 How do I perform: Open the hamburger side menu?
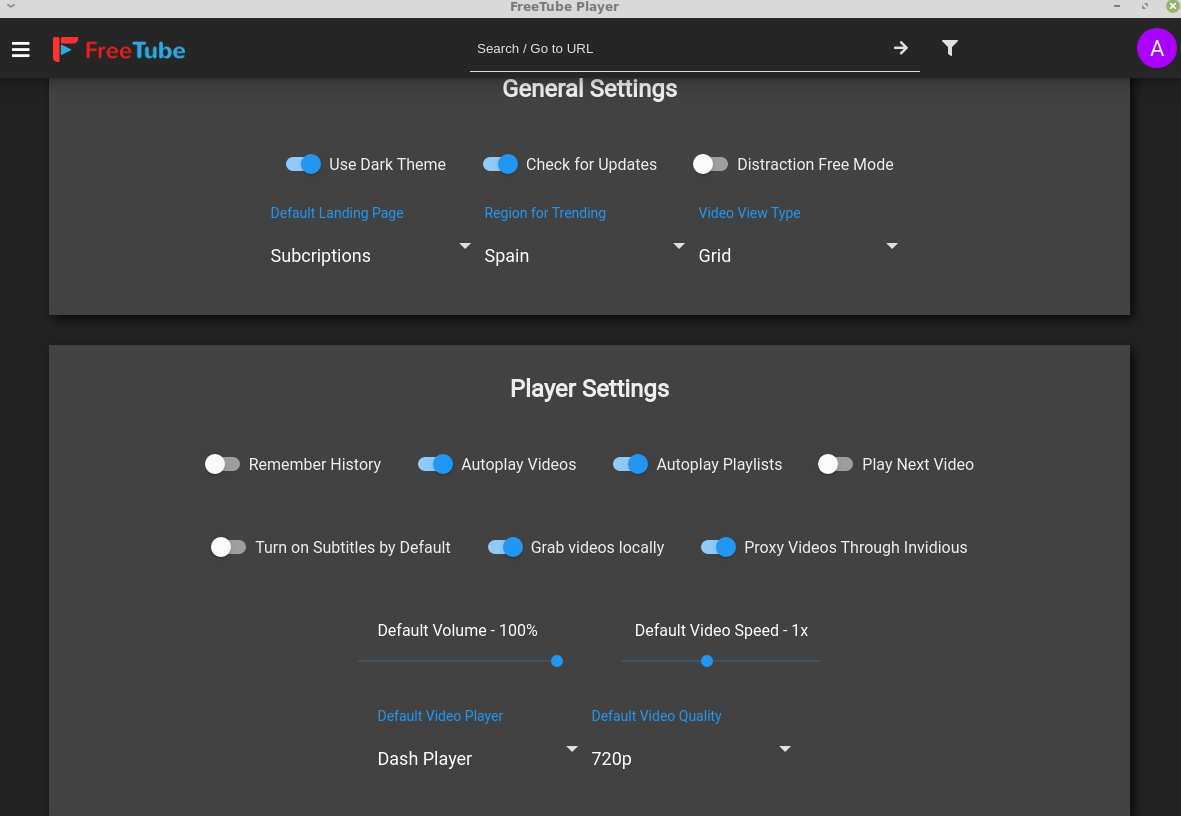click(x=21, y=50)
